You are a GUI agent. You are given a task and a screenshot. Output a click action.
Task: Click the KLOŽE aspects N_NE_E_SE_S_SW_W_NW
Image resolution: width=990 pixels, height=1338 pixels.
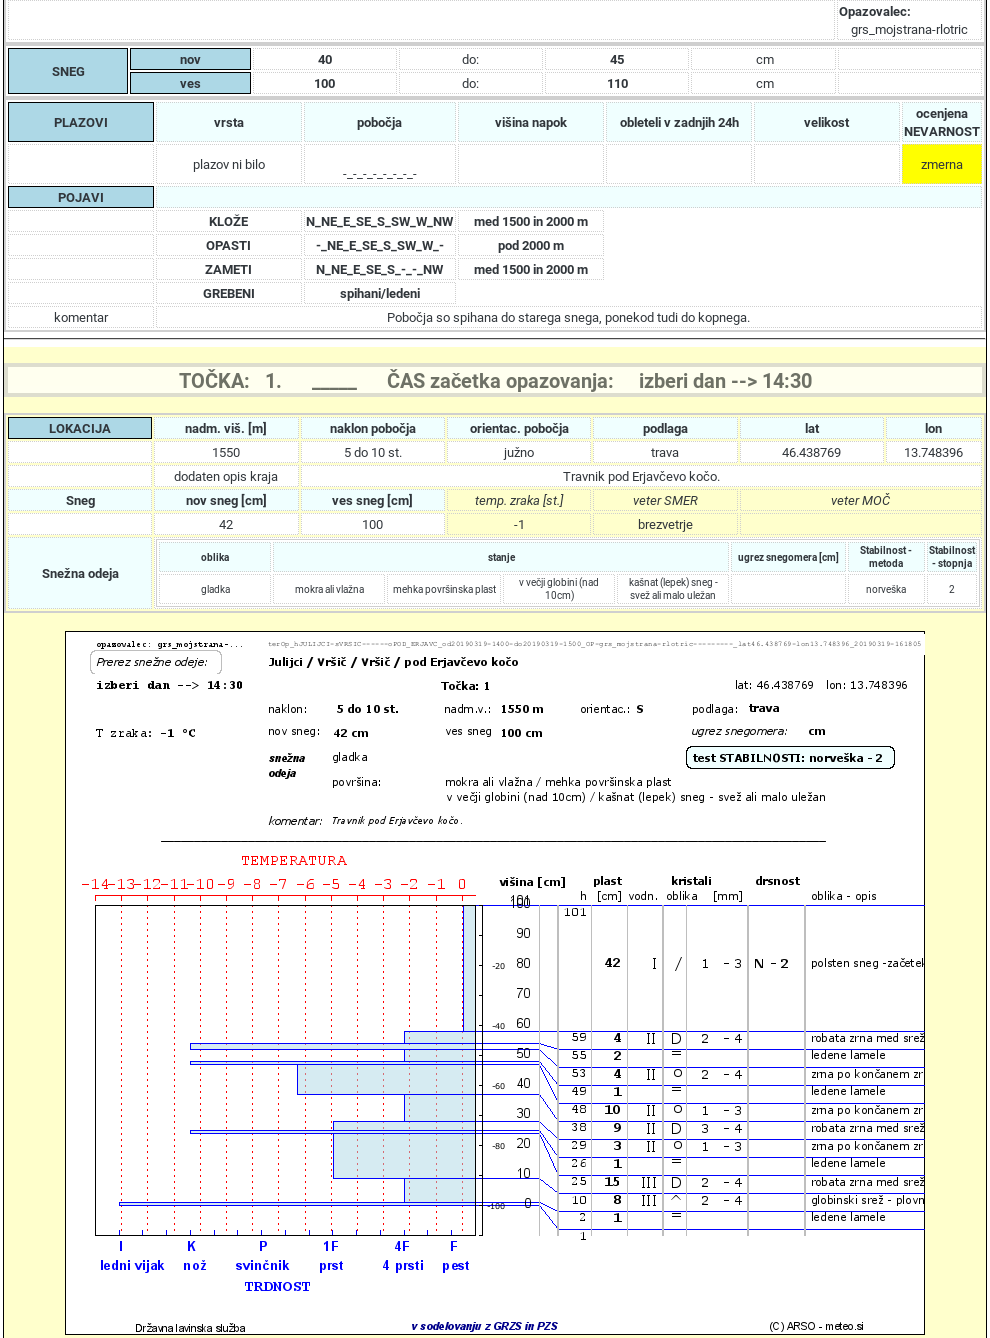coord(380,222)
